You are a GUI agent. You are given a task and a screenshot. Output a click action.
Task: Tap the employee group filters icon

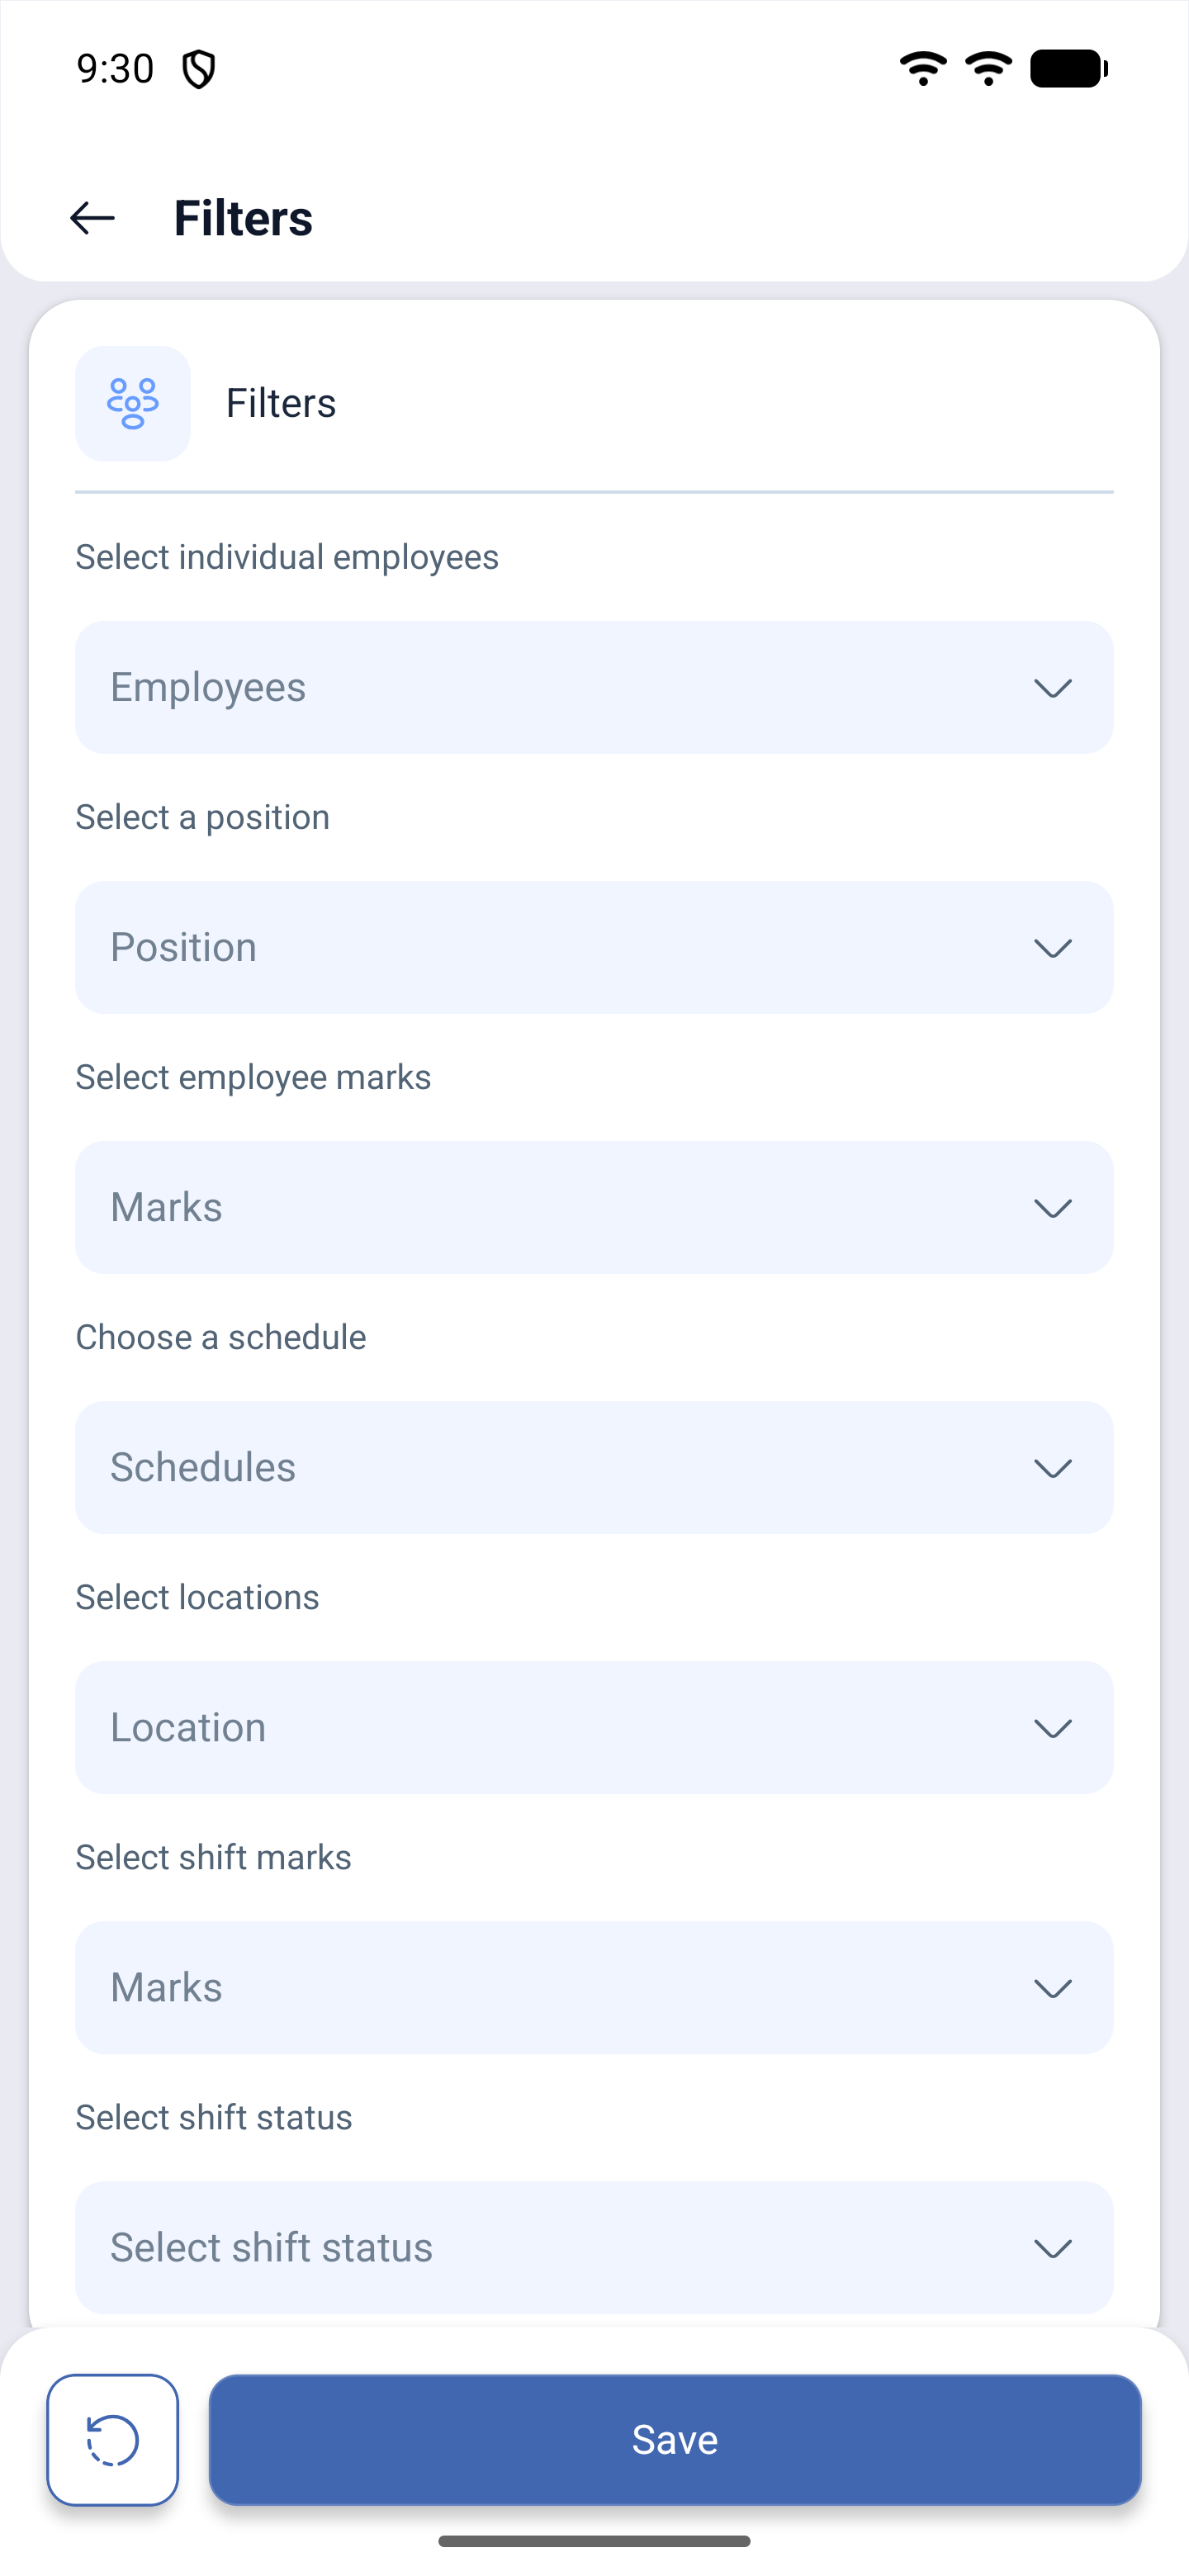click(x=133, y=404)
